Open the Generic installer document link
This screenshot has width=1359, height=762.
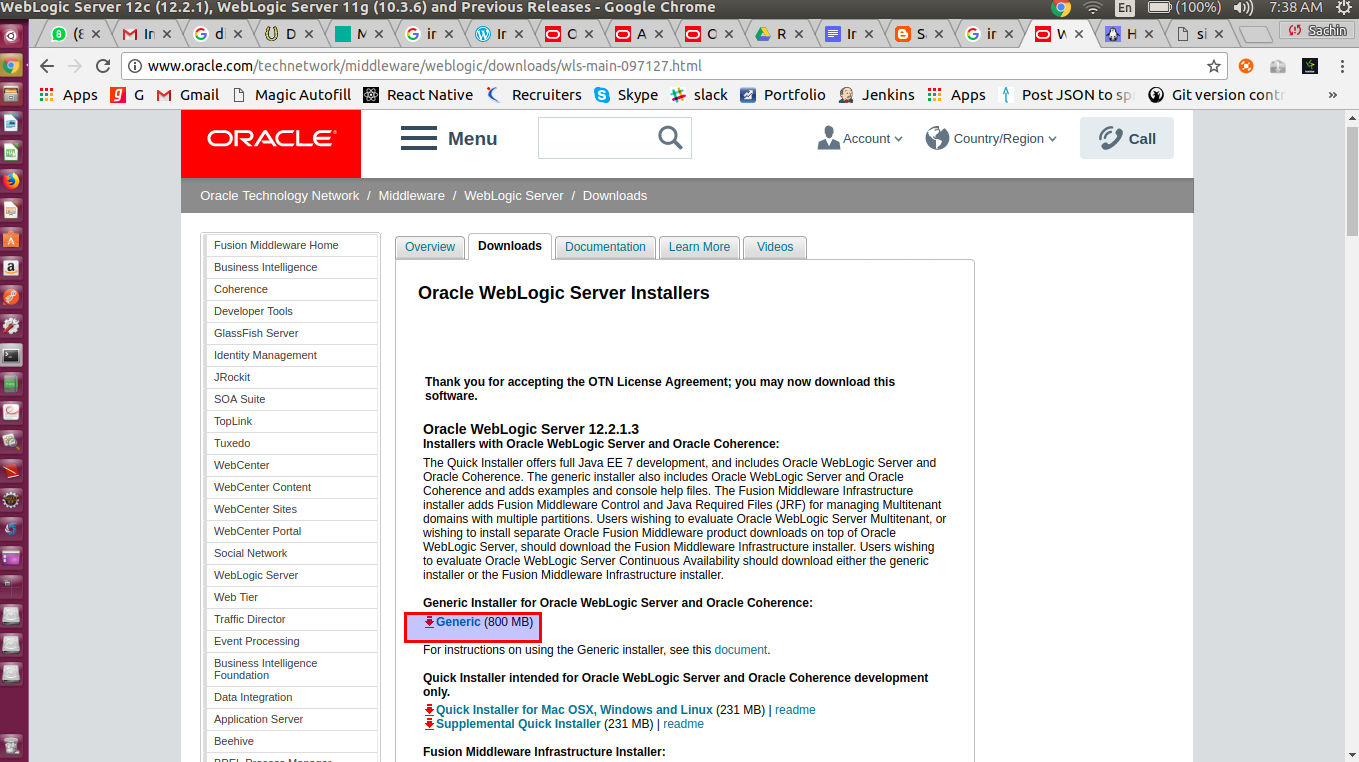click(741, 650)
